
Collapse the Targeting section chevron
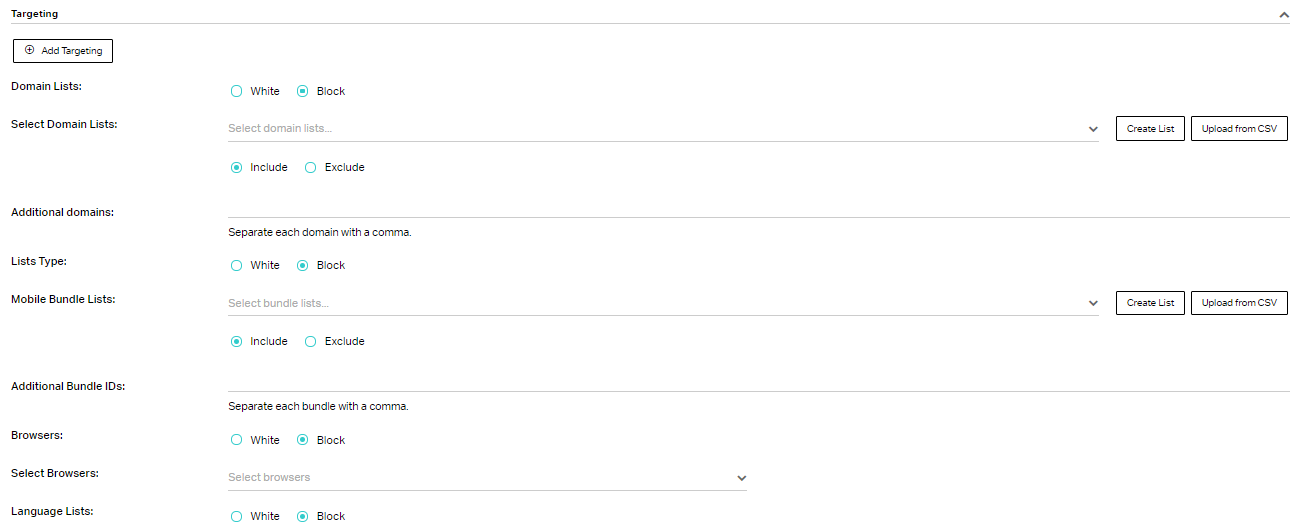click(1283, 15)
